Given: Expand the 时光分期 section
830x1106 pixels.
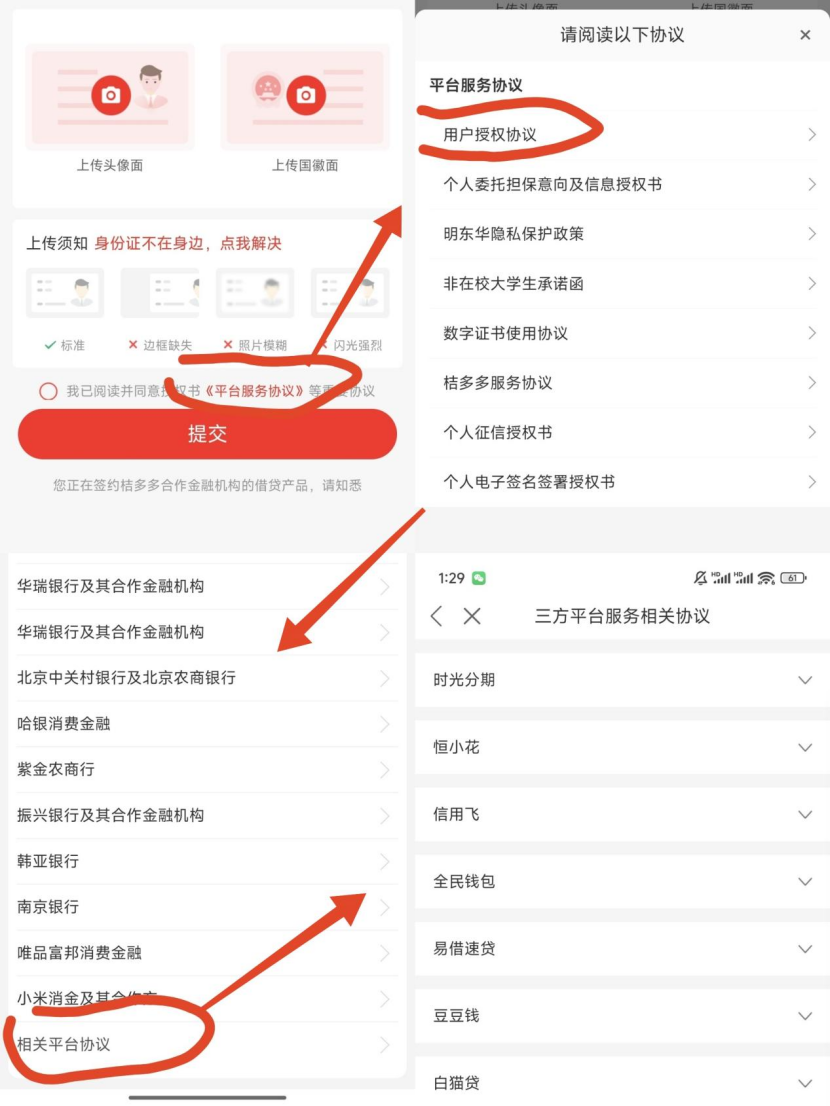Looking at the screenshot, I should [x=622, y=680].
